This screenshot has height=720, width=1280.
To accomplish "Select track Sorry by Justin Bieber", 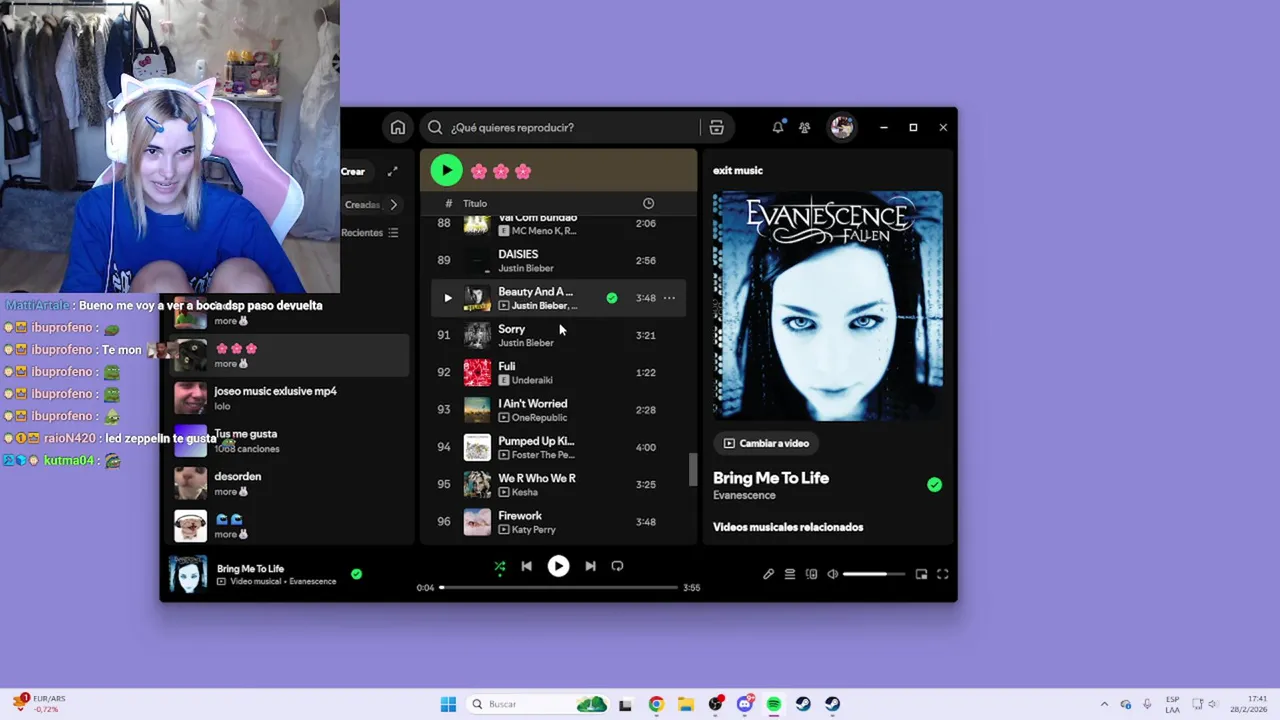I will pos(559,335).
